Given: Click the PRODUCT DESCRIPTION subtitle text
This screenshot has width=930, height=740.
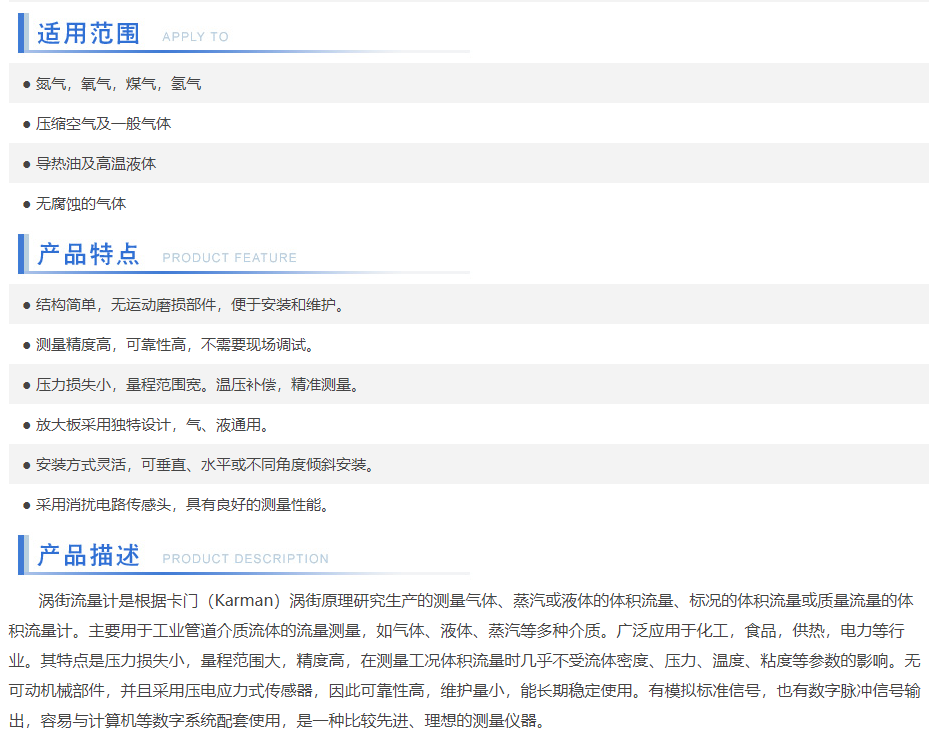Looking at the screenshot, I should point(245,559).
